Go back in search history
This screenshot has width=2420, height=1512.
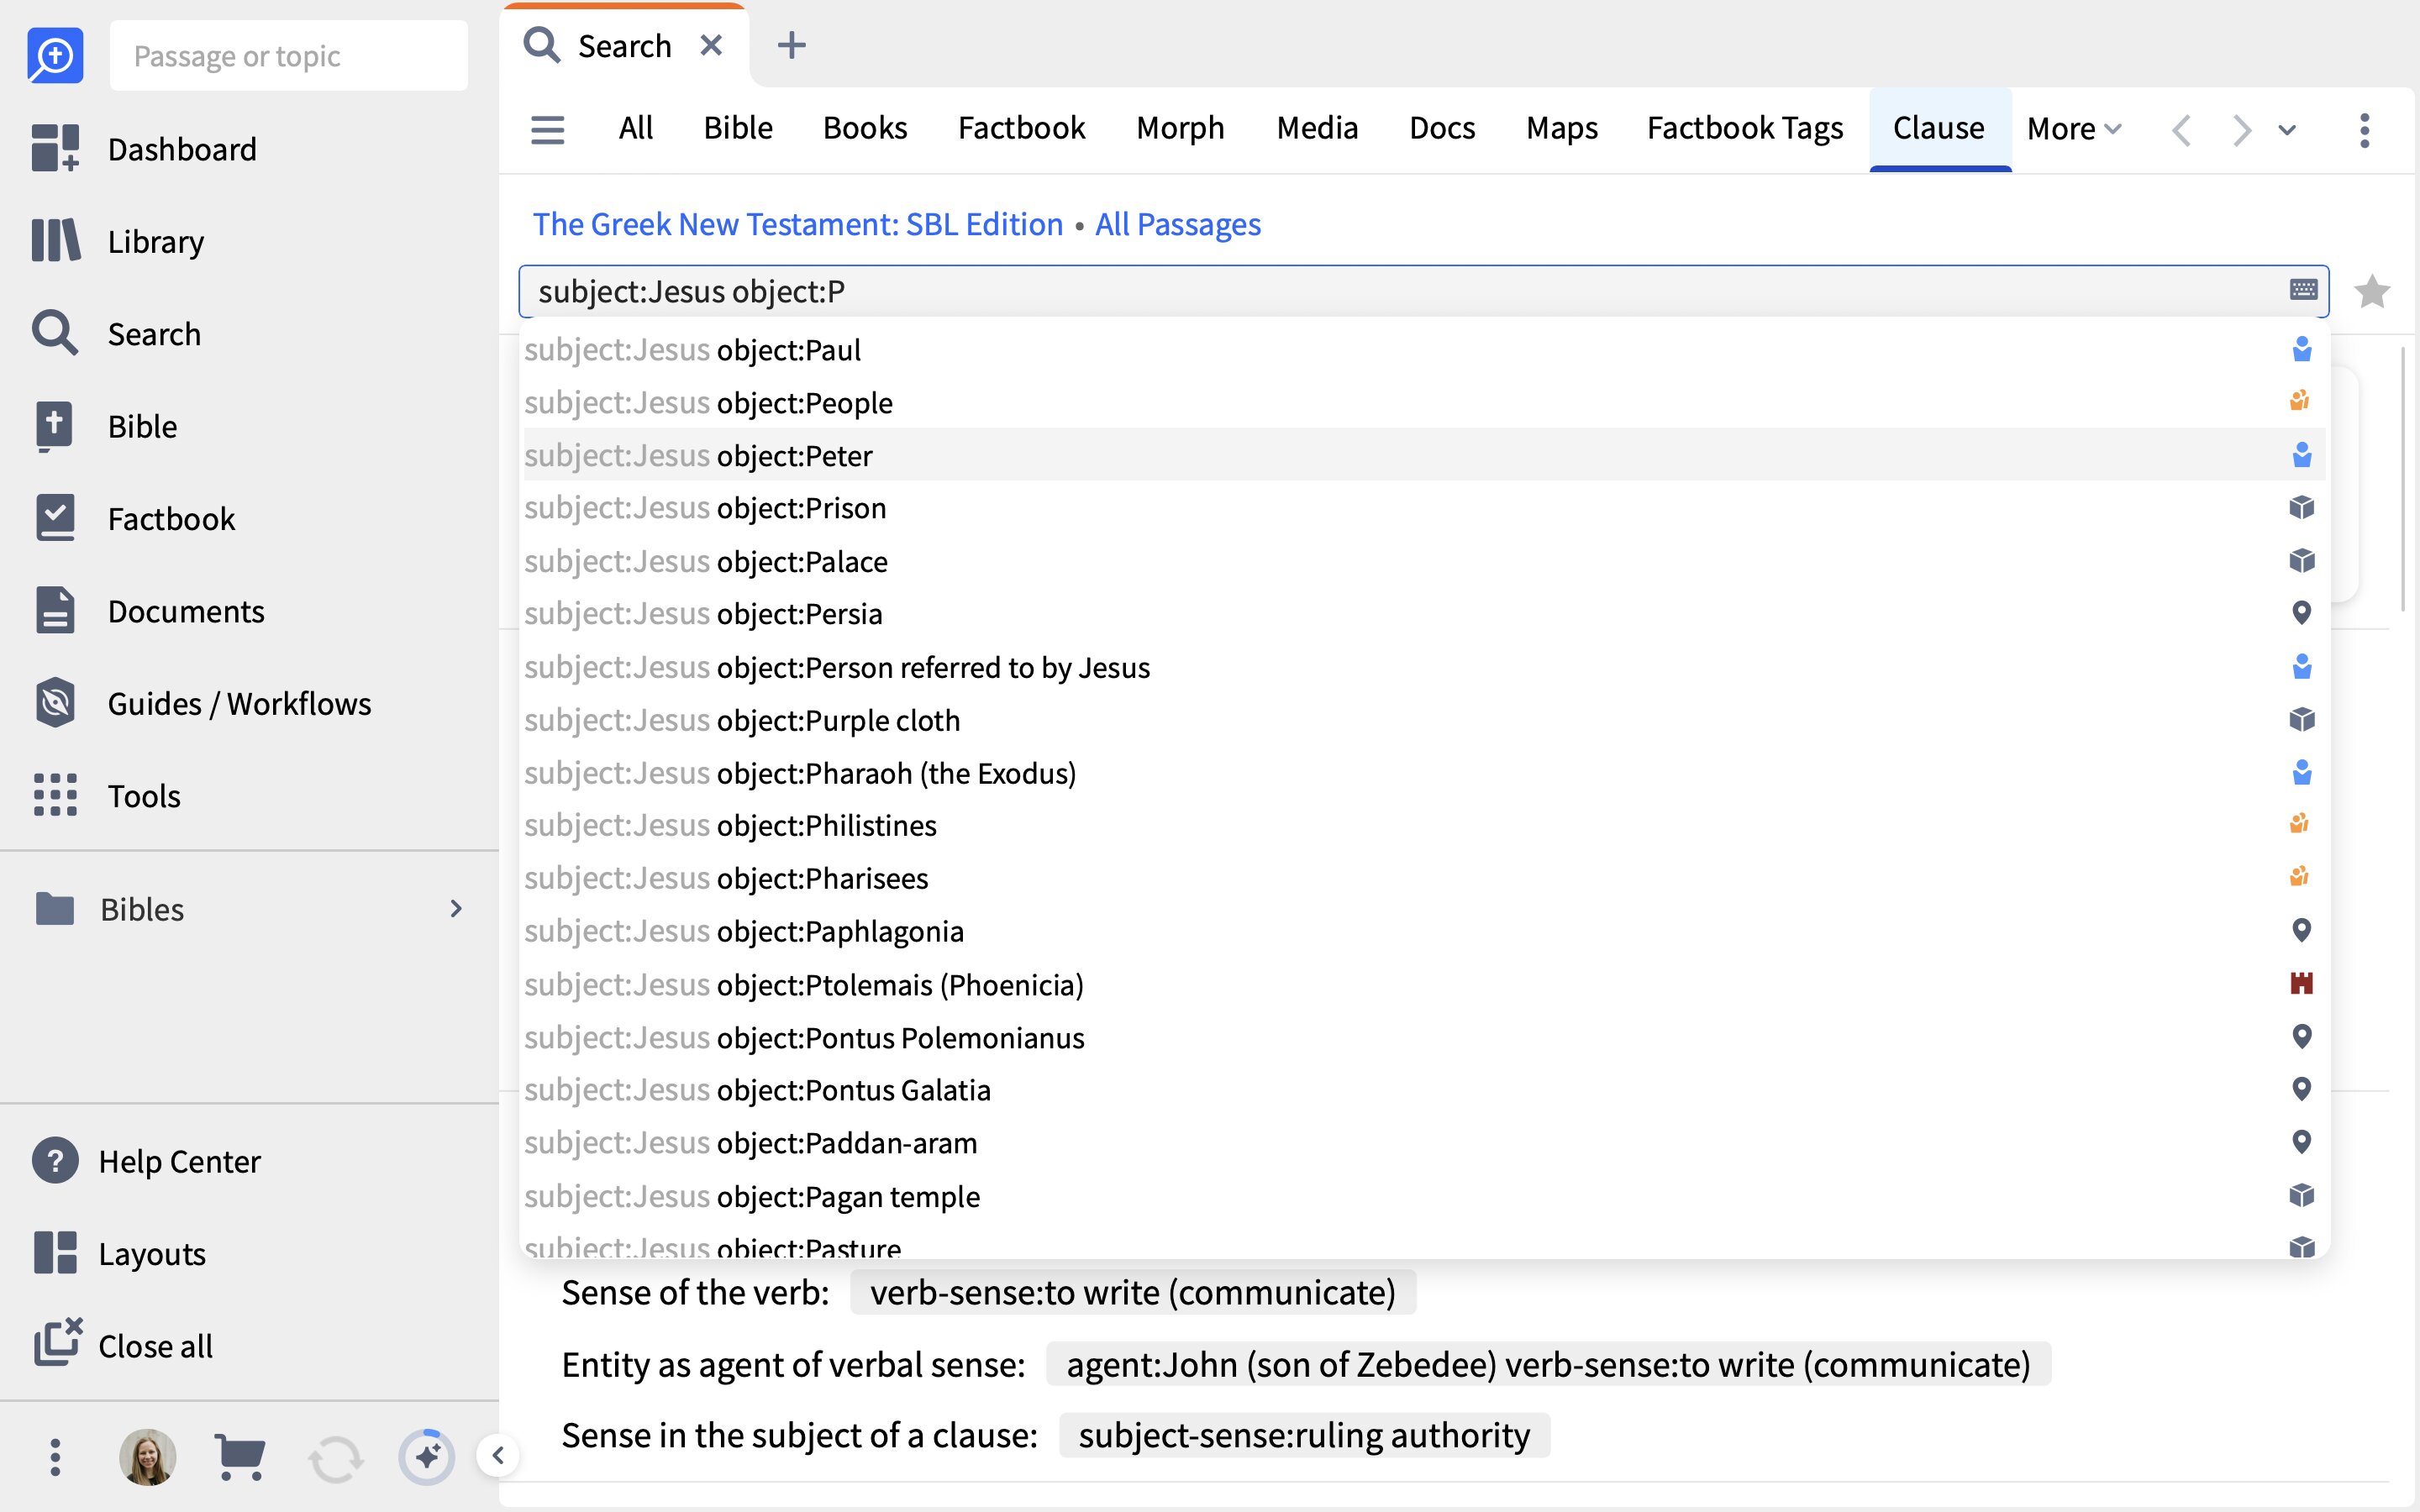[2182, 130]
